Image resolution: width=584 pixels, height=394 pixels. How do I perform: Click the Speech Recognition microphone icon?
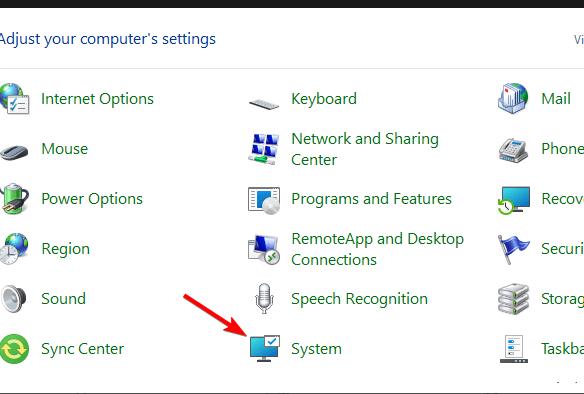pos(264,298)
